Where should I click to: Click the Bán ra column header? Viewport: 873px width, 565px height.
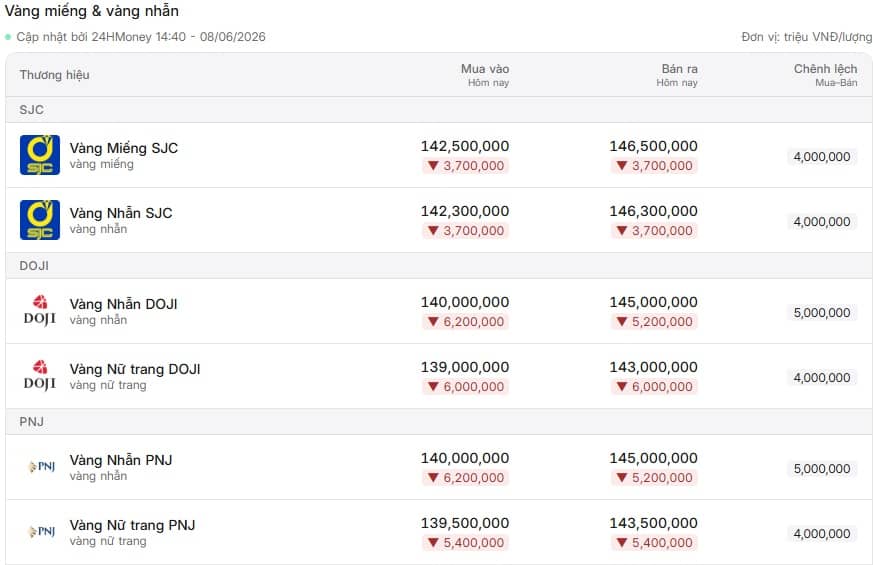[677, 75]
